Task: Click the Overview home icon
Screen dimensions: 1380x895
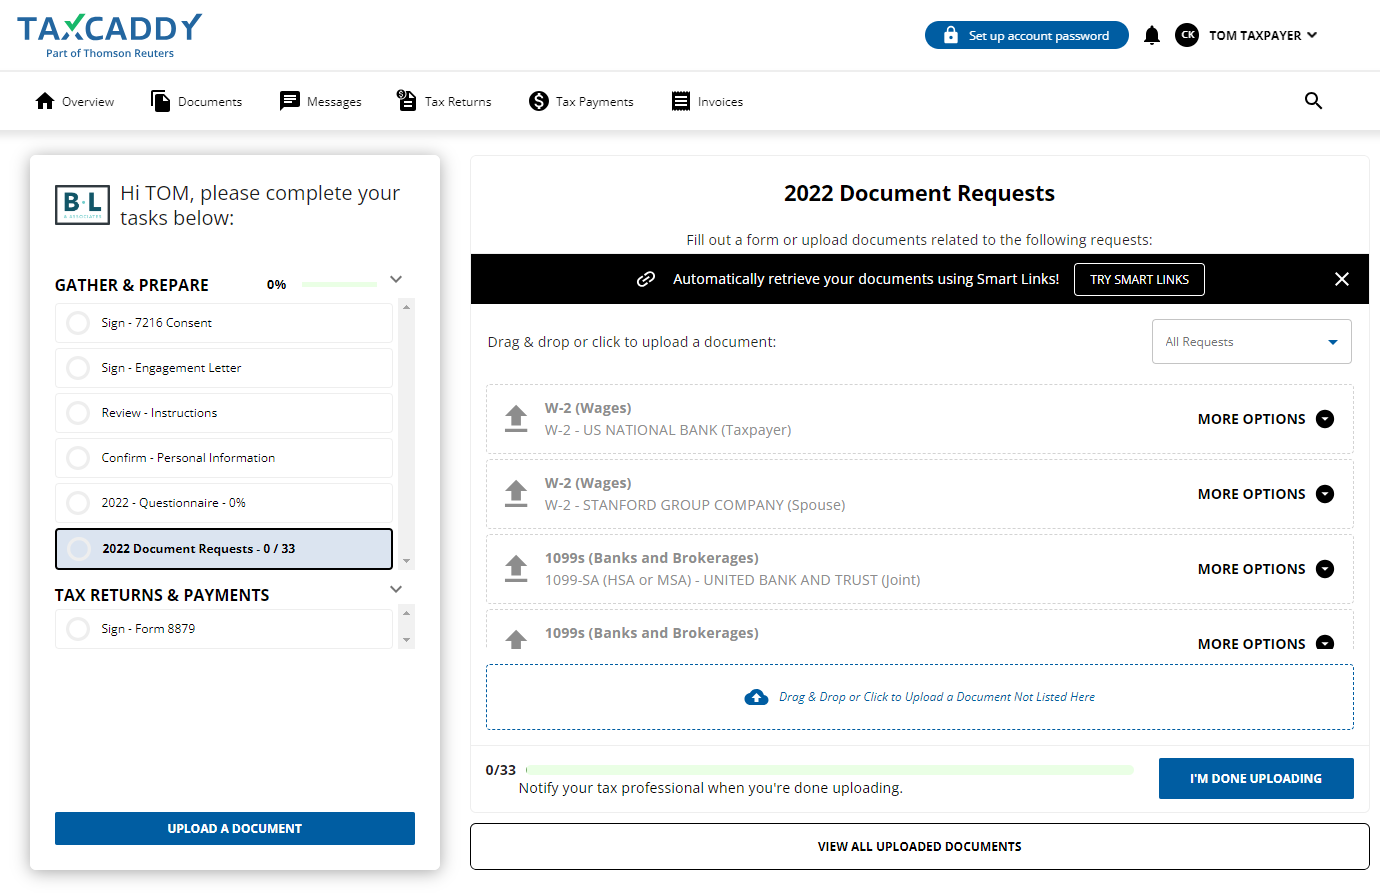Action: point(45,101)
